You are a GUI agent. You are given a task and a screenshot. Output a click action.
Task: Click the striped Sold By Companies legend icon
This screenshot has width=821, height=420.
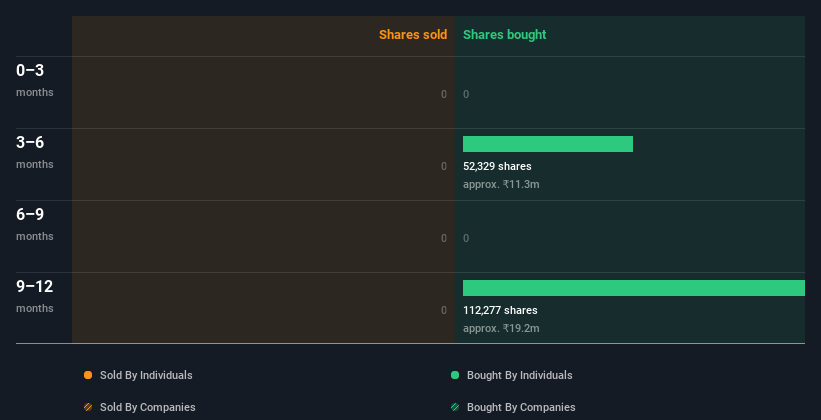click(x=88, y=407)
